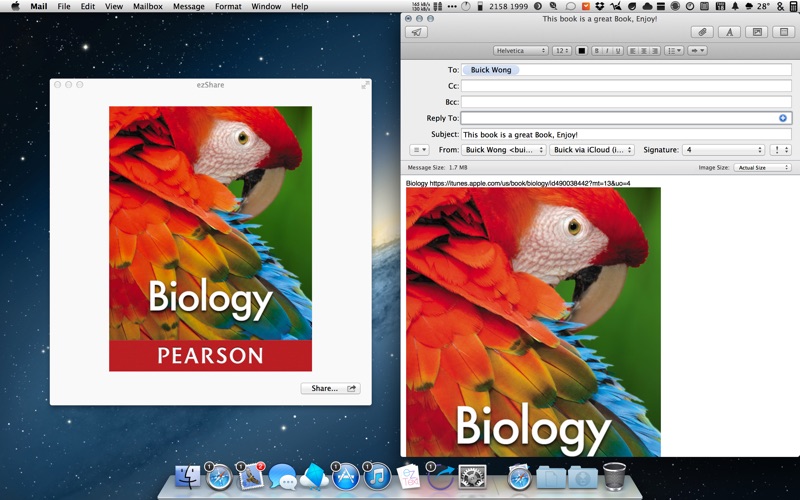This screenshot has height=500, width=800.
Task: Click the speech bubble menu bar icon
Action: pos(571,6)
